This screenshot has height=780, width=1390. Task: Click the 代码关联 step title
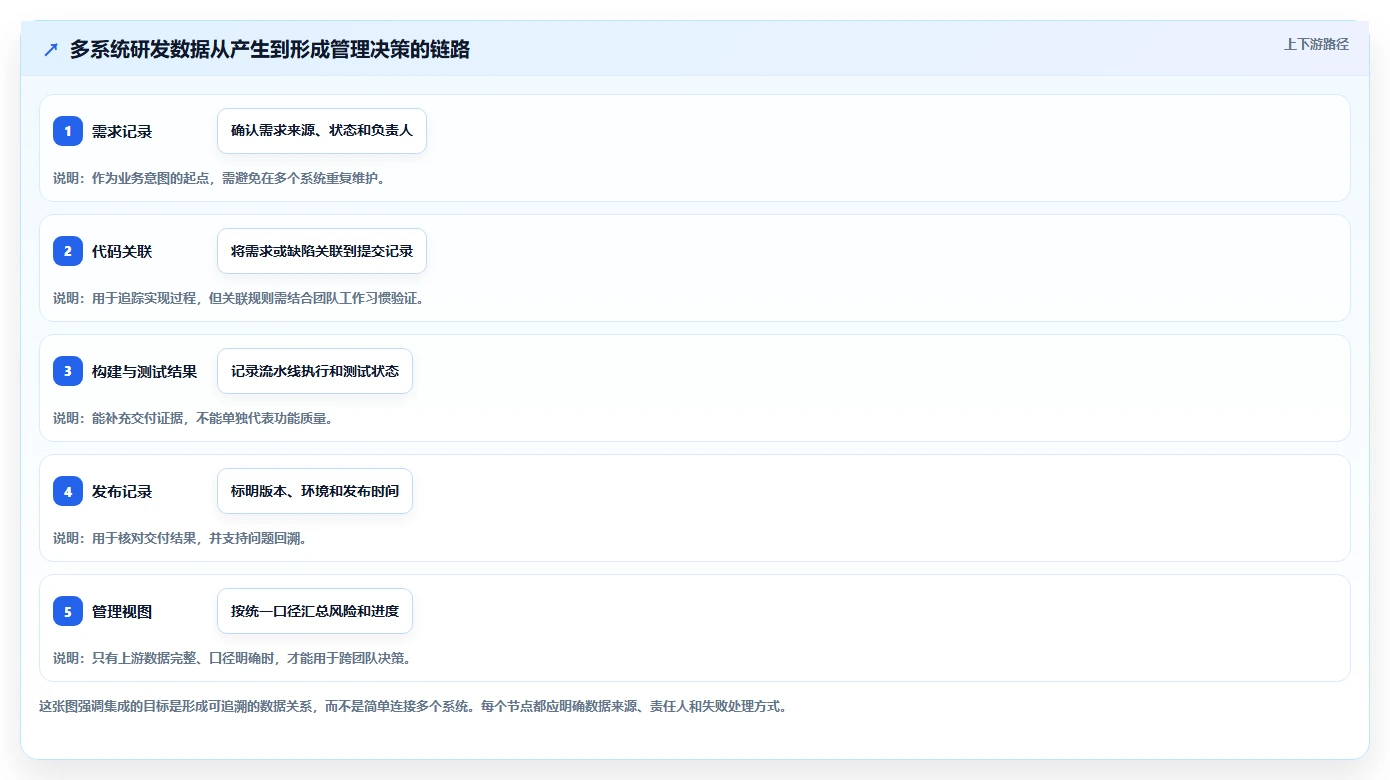122,251
